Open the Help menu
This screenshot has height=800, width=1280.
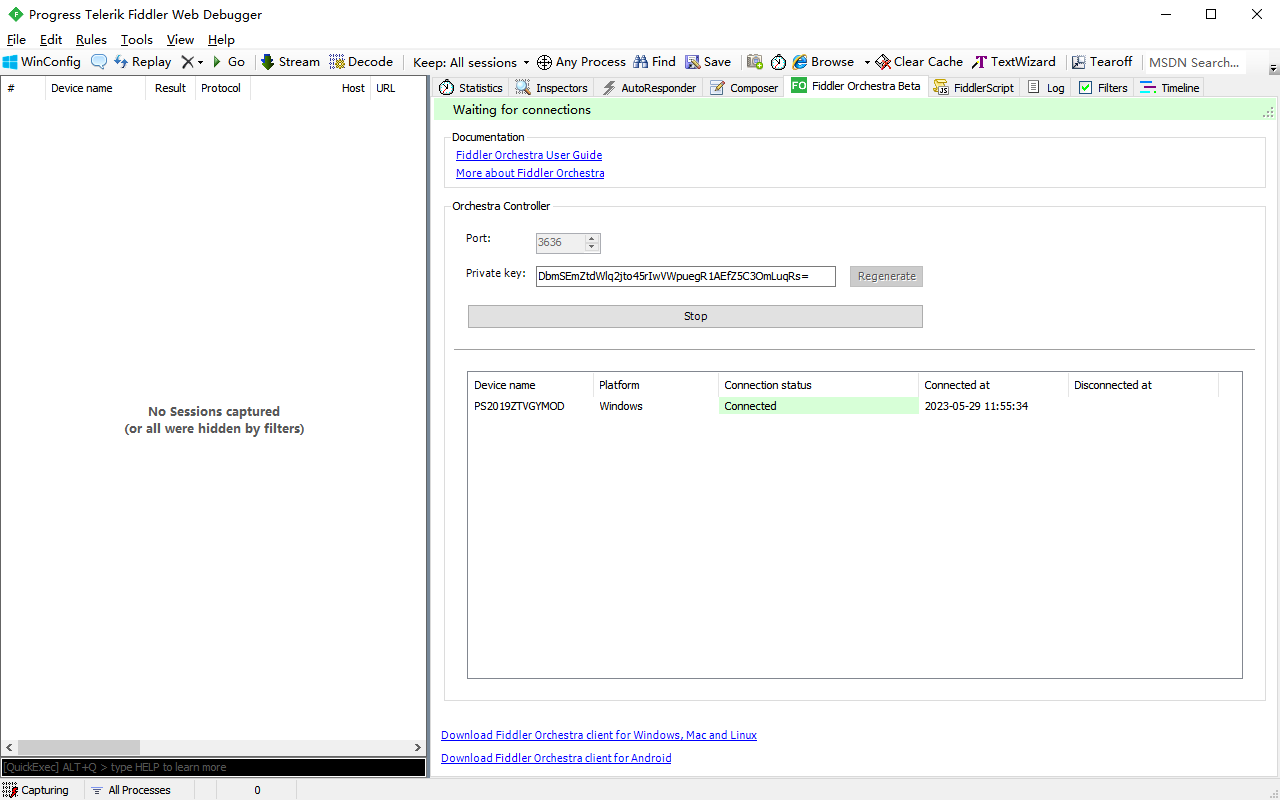pos(221,40)
